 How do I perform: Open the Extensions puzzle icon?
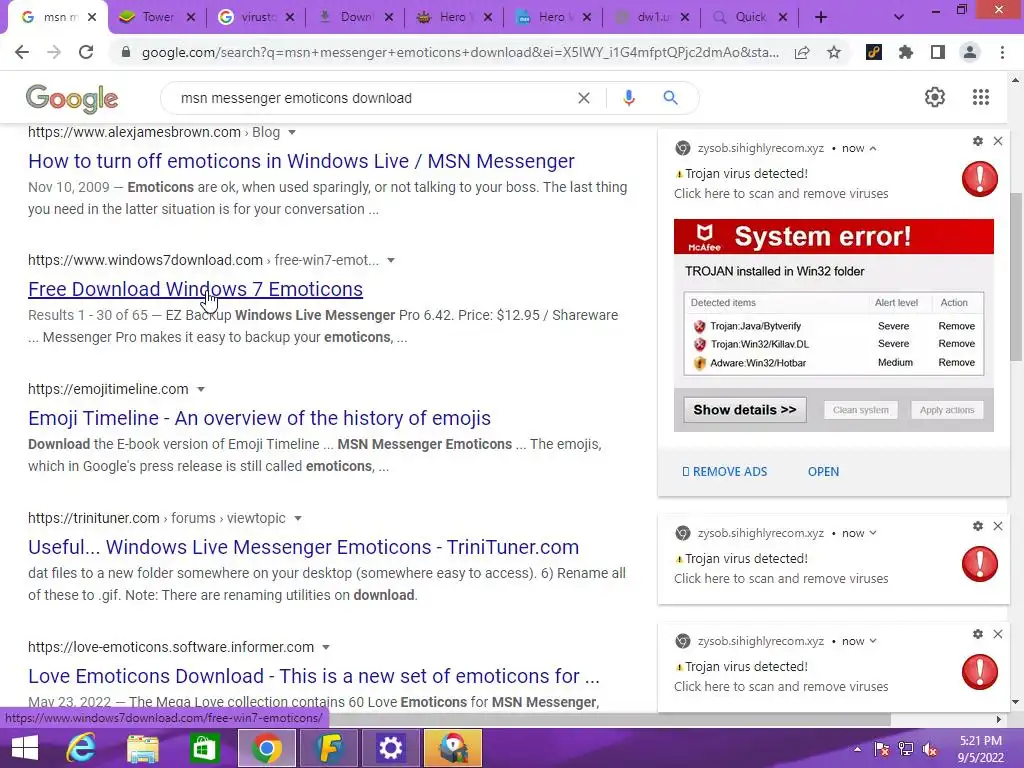click(906, 52)
